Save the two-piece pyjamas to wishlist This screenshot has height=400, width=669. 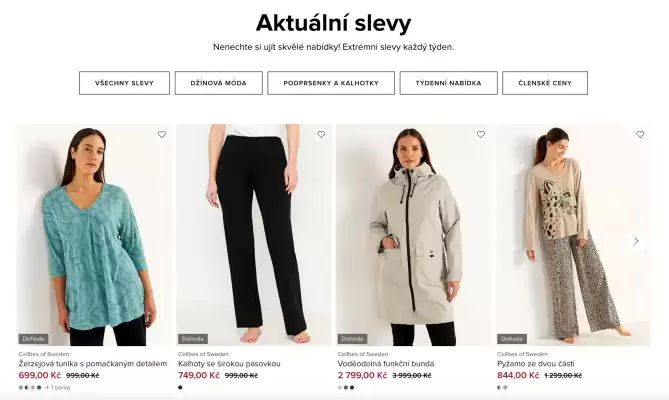pos(640,134)
